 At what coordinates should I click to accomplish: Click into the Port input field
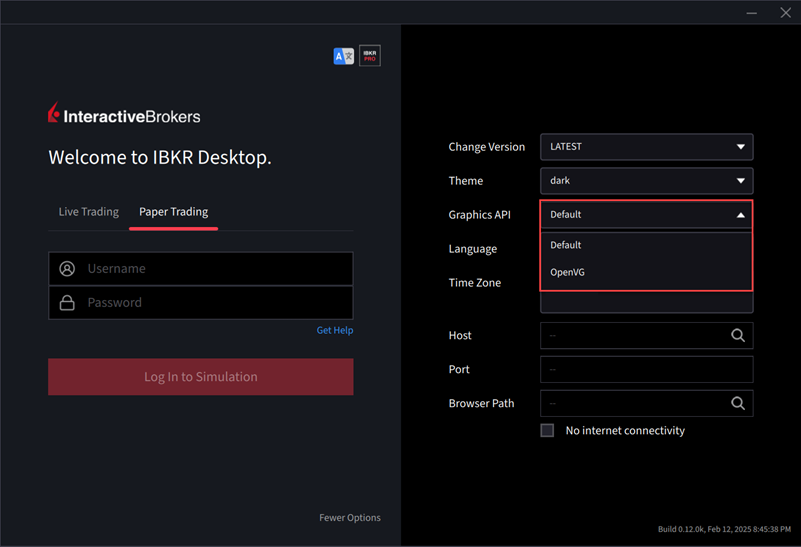point(646,369)
